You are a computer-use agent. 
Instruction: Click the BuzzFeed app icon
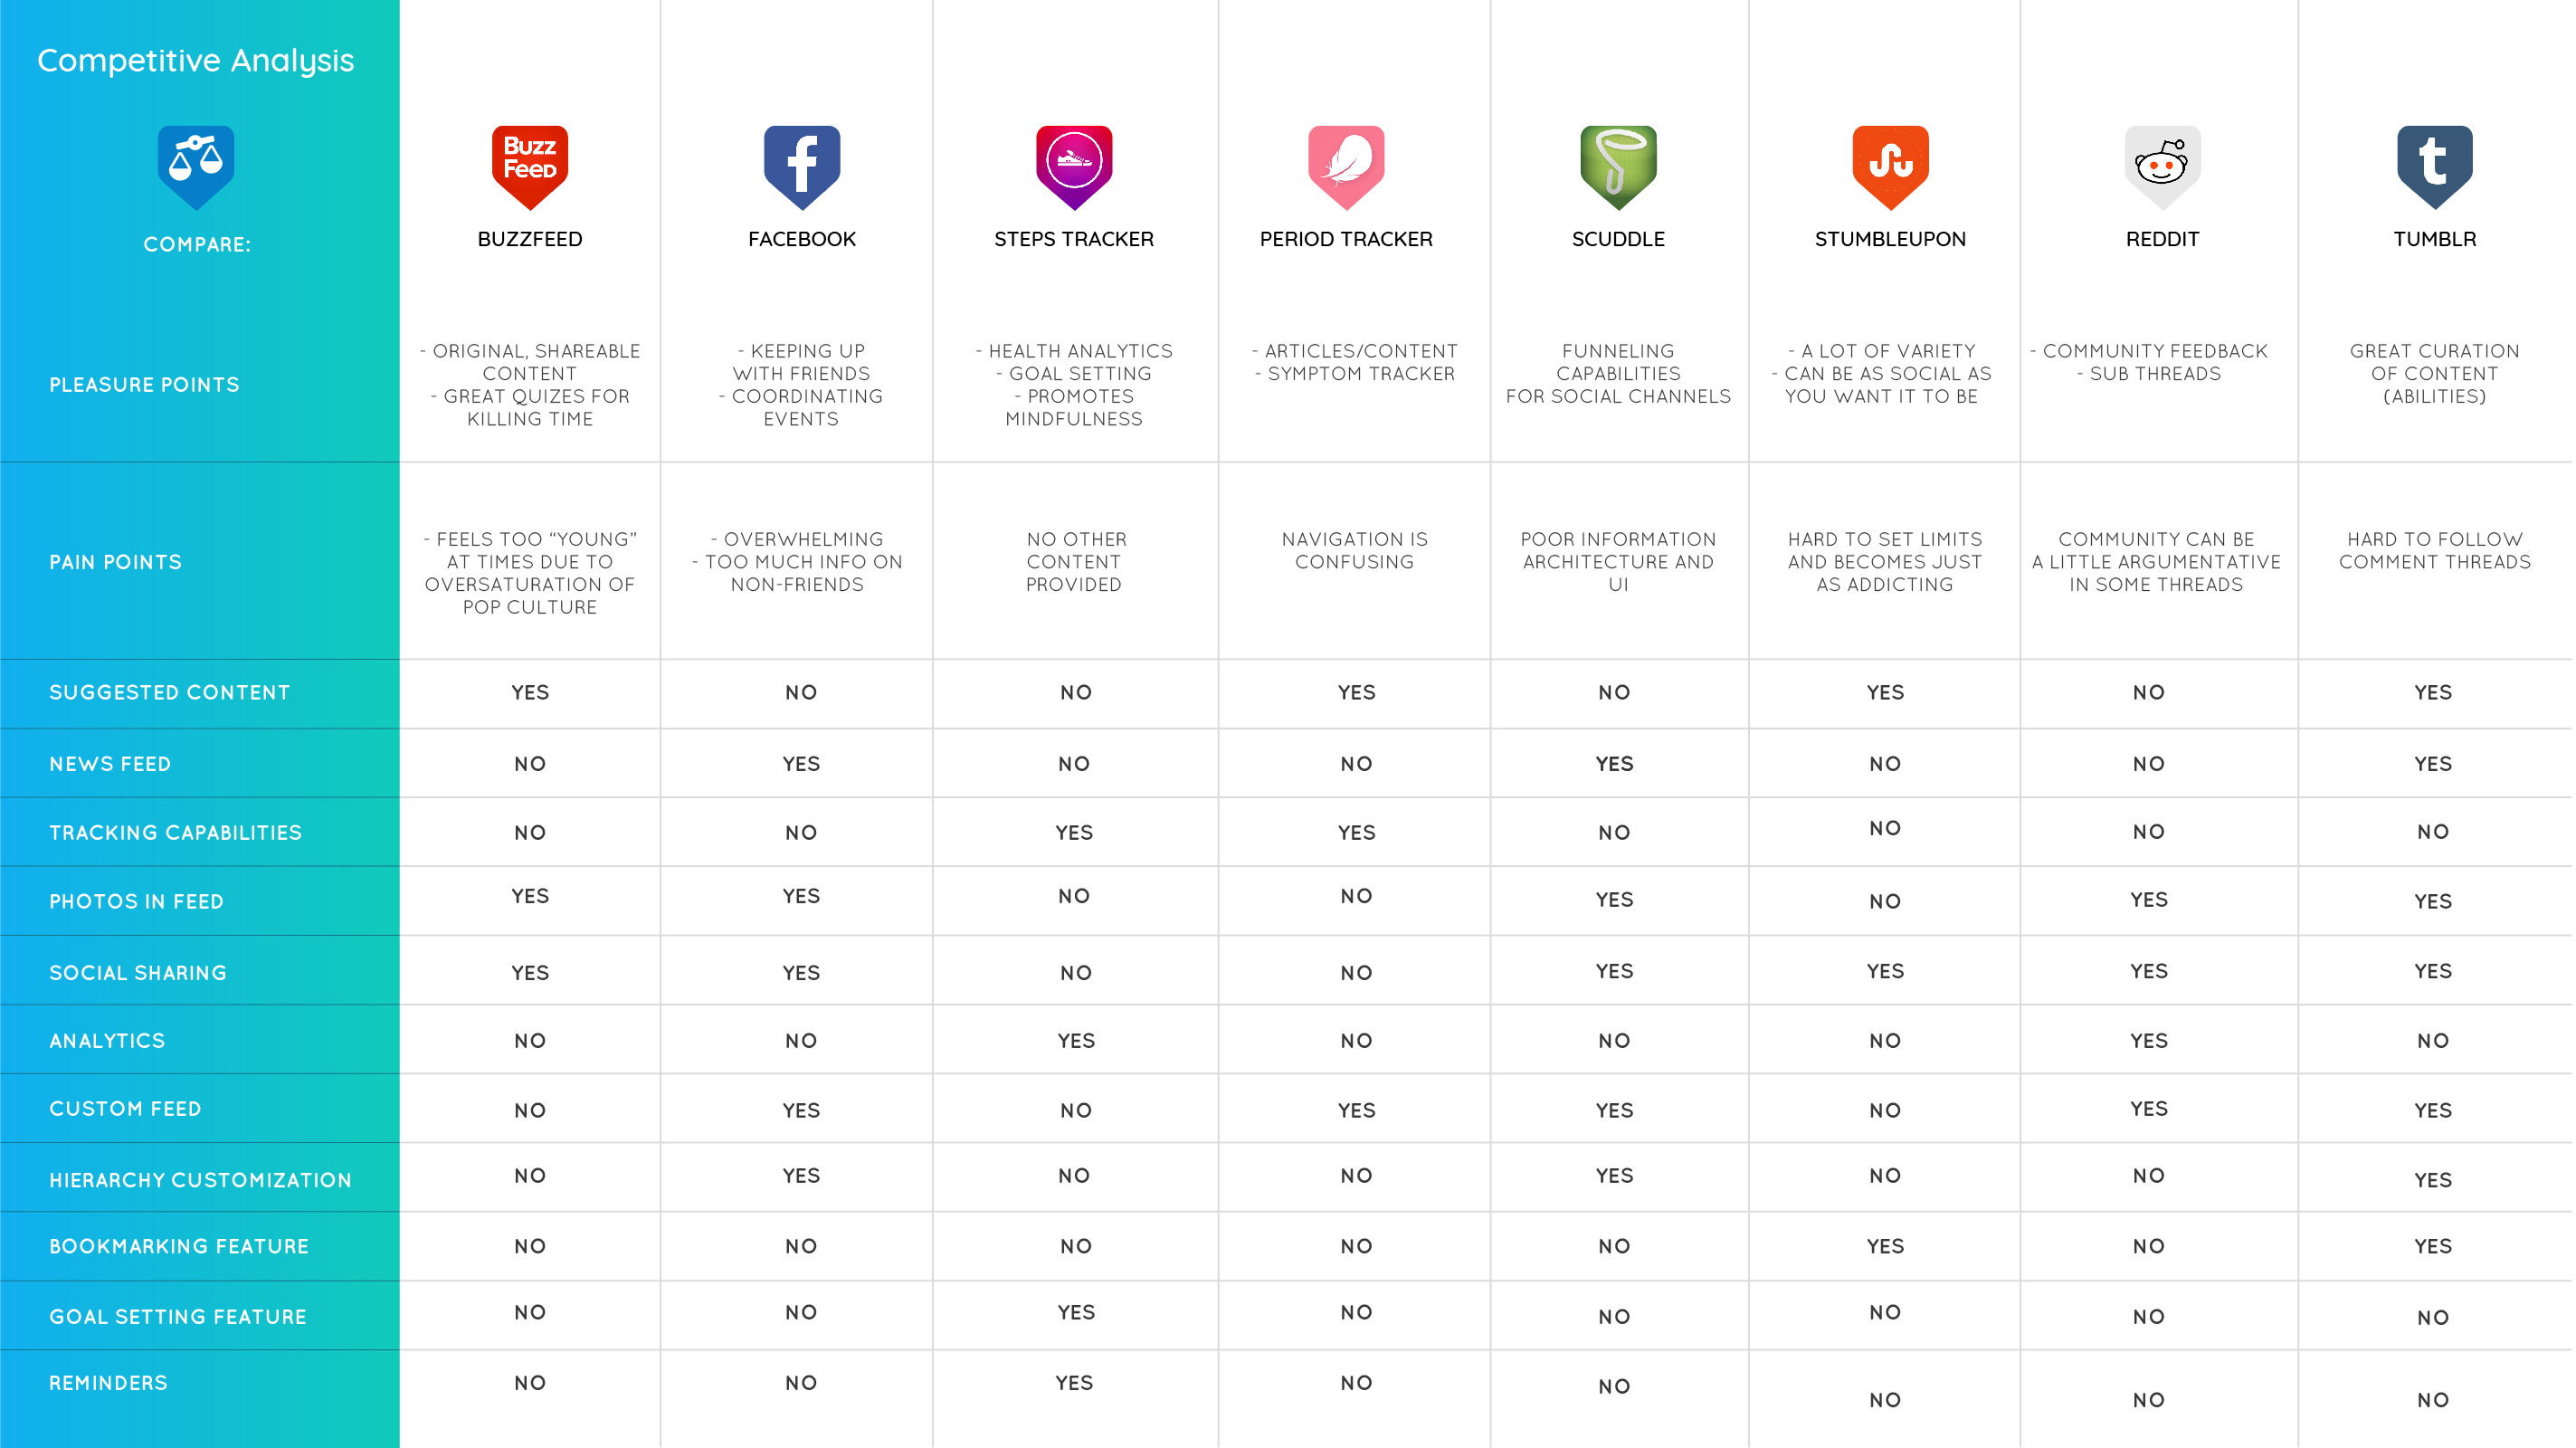(530, 165)
